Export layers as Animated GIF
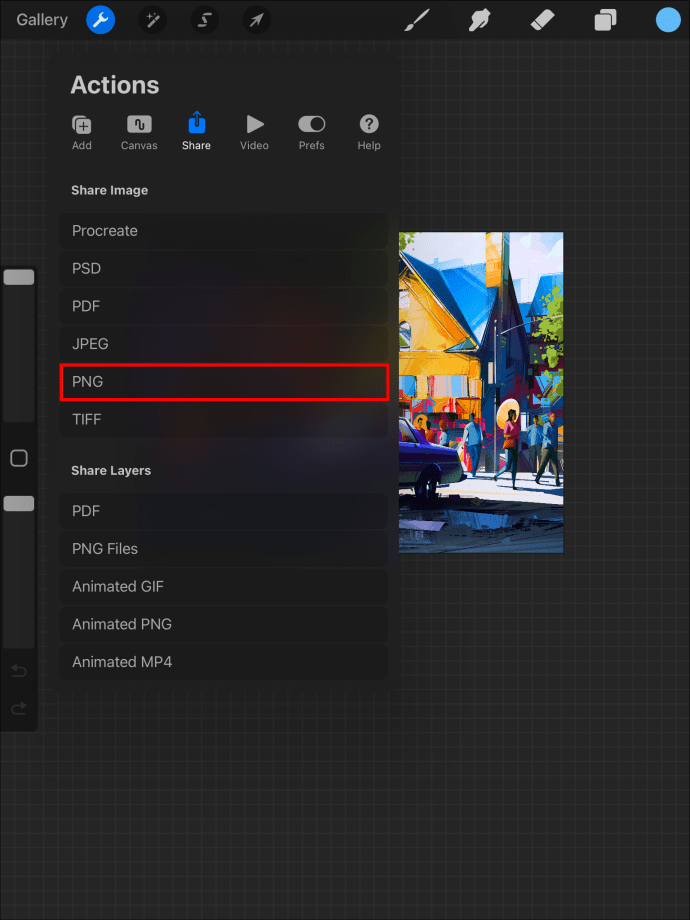Image resolution: width=690 pixels, height=920 pixels. coord(224,586)
